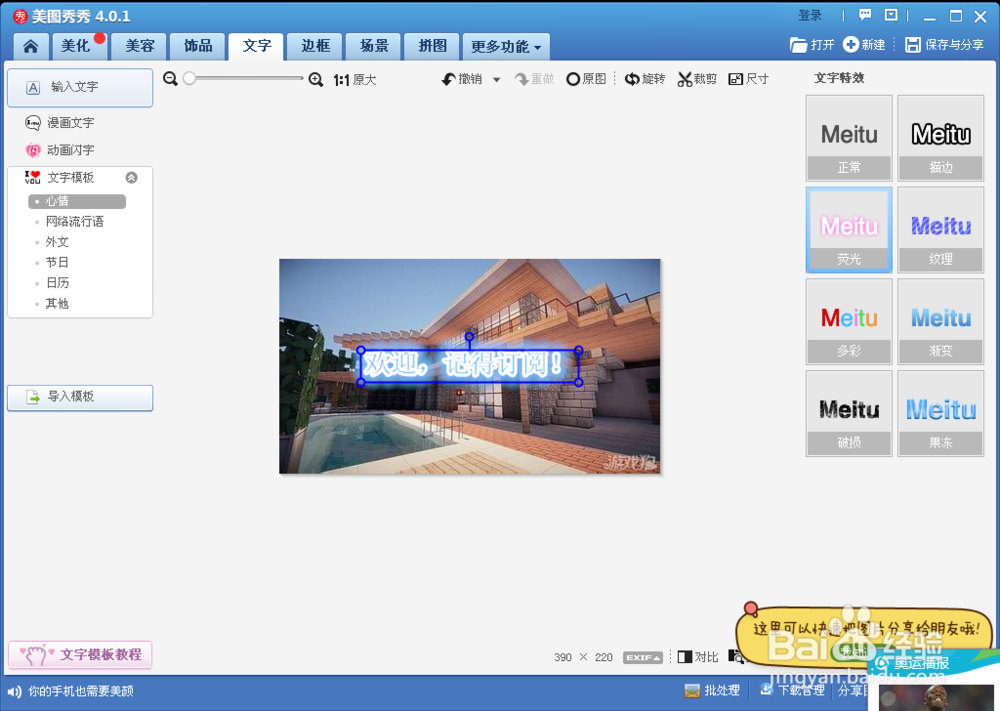The width and height of the screenshot is (1000, 711).
Task: Open the title bar menu dropdown icon
Action: (x=891, y=15)
